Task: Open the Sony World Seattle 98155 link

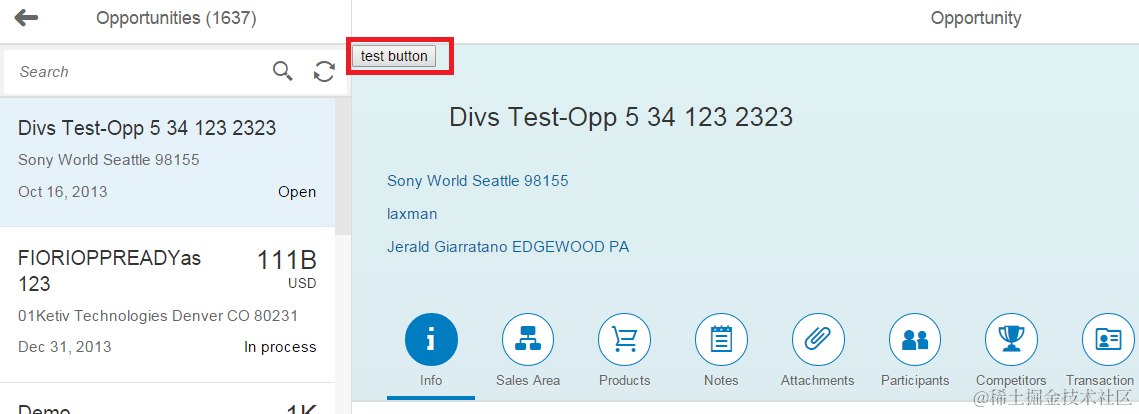Action: tap(478, 181)
